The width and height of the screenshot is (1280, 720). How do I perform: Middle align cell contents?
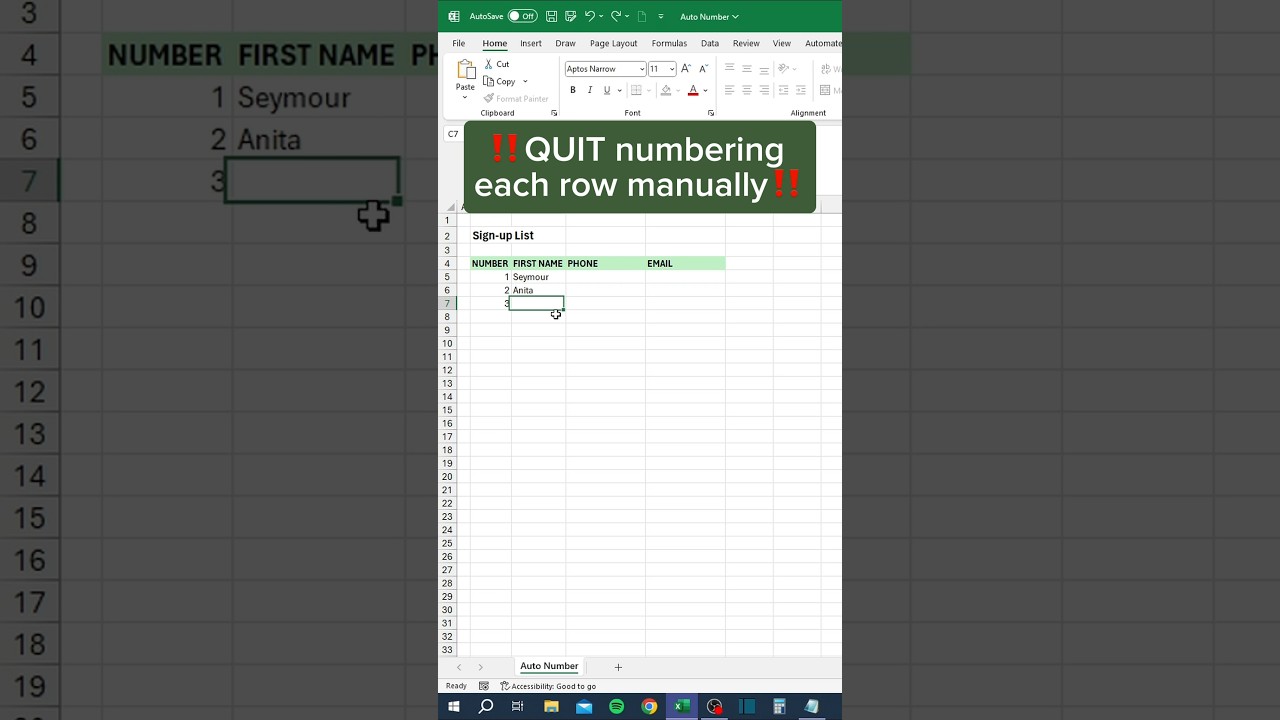coord(747,69)
